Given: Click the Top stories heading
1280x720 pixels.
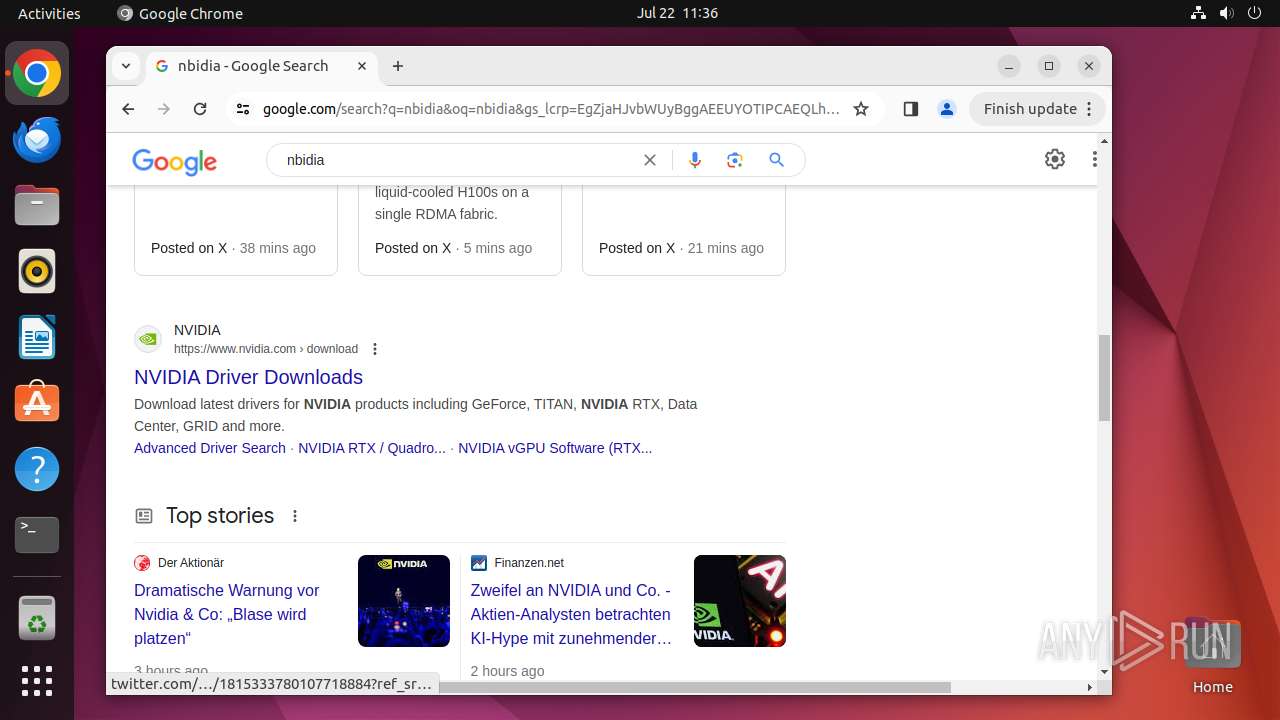Looking at the screenshot, I should (220, 516).
